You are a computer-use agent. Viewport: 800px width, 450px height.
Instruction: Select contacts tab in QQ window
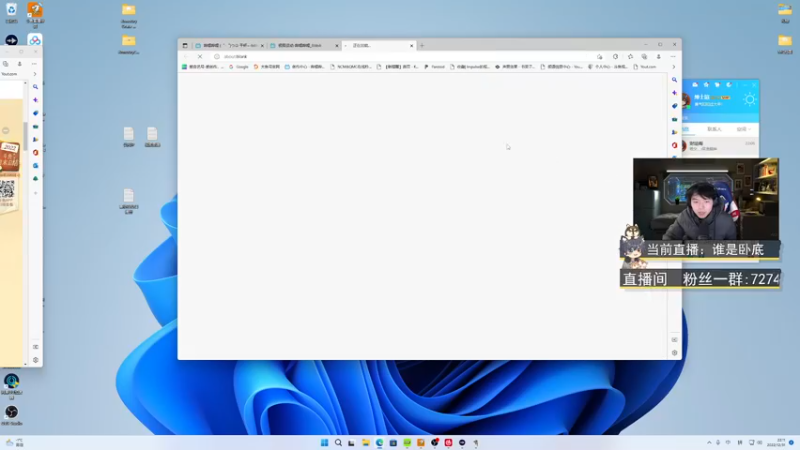coord(714,129)
